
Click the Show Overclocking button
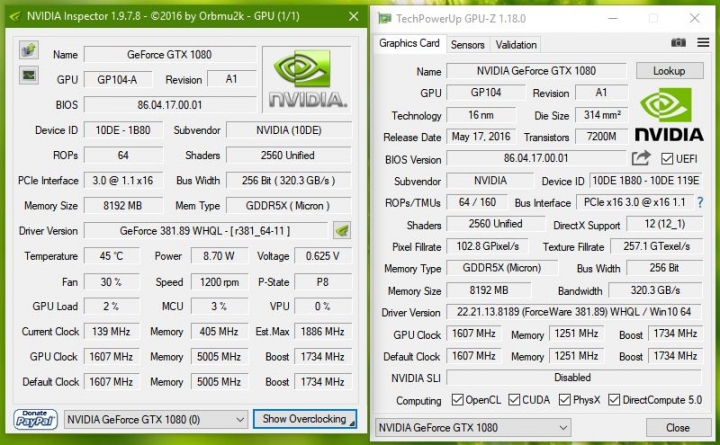305,419
